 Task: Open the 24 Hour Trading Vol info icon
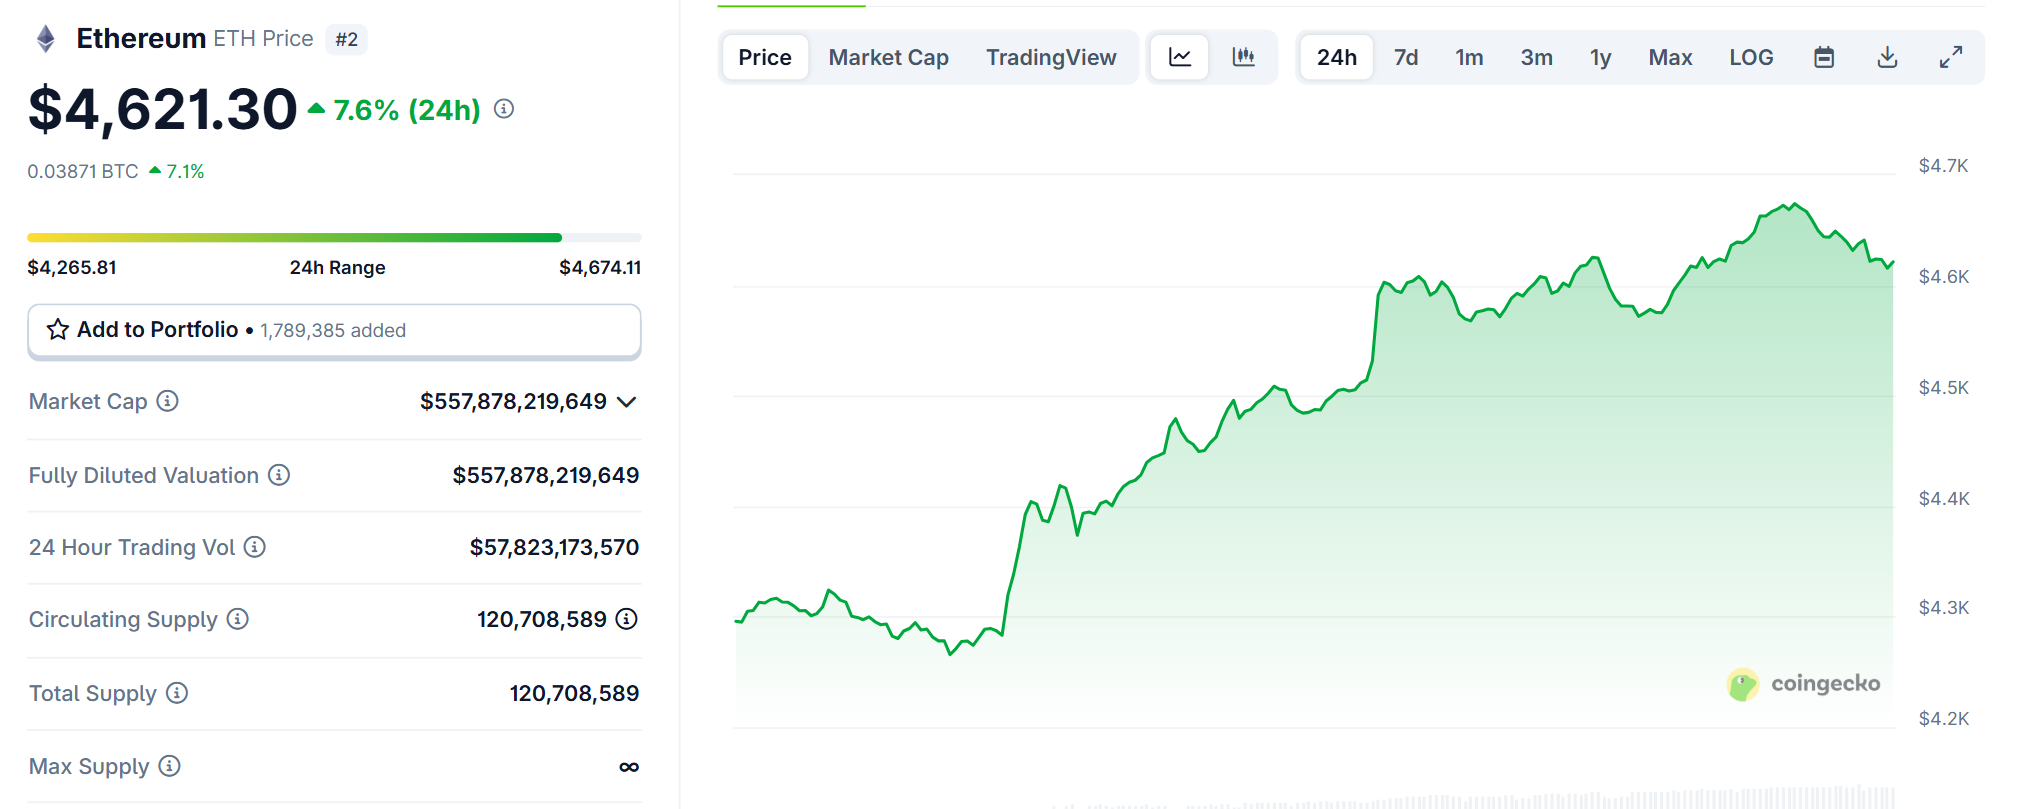(x=255, y=547)
